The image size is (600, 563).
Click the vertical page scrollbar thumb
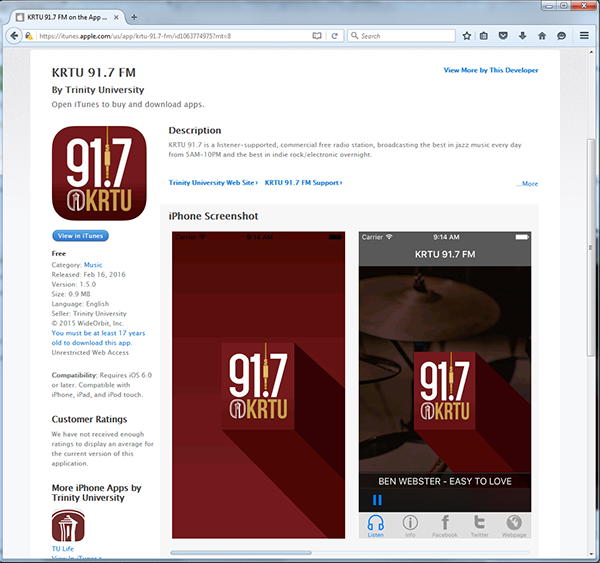click(591, 247)
